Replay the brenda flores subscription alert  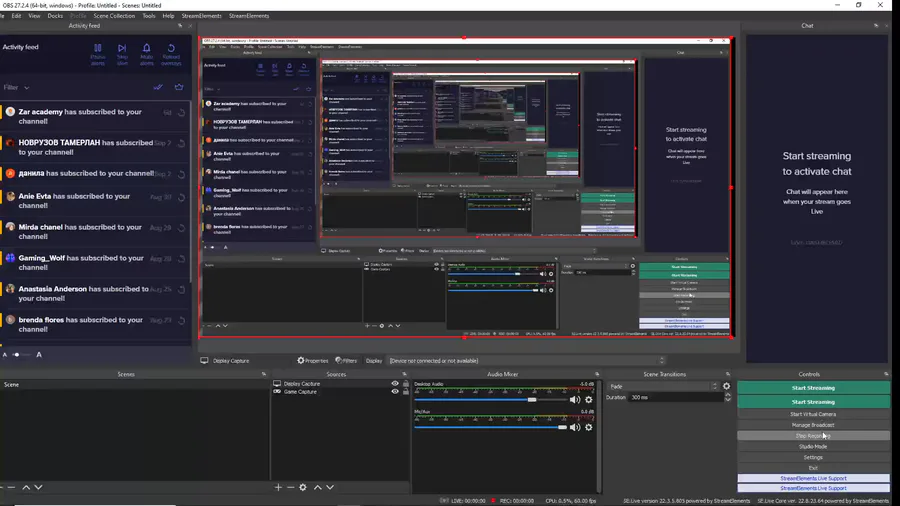tap(181, 321)
